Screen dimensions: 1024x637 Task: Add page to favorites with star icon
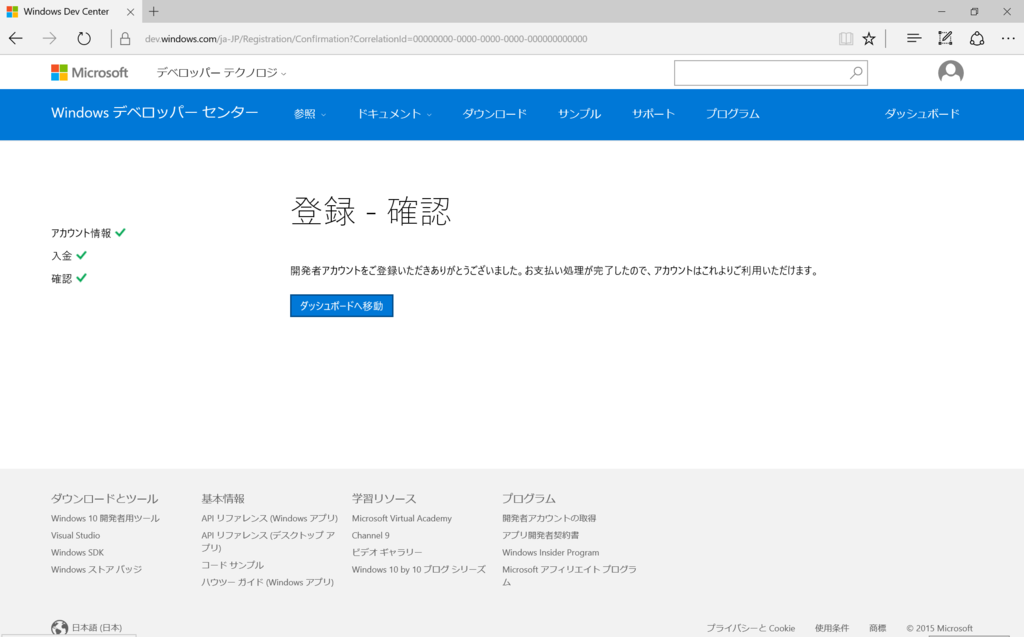click(x=869, y=39)
